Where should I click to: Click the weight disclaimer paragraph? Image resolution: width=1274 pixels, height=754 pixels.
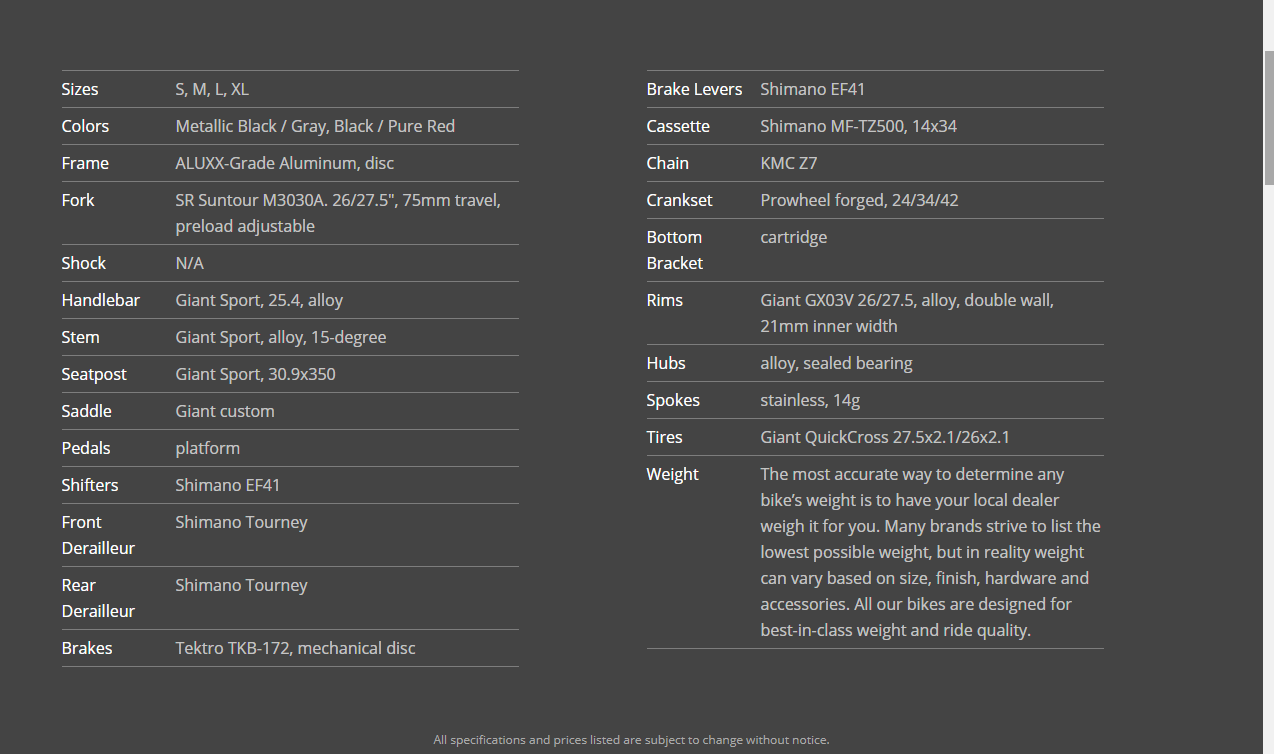(931, 552)
